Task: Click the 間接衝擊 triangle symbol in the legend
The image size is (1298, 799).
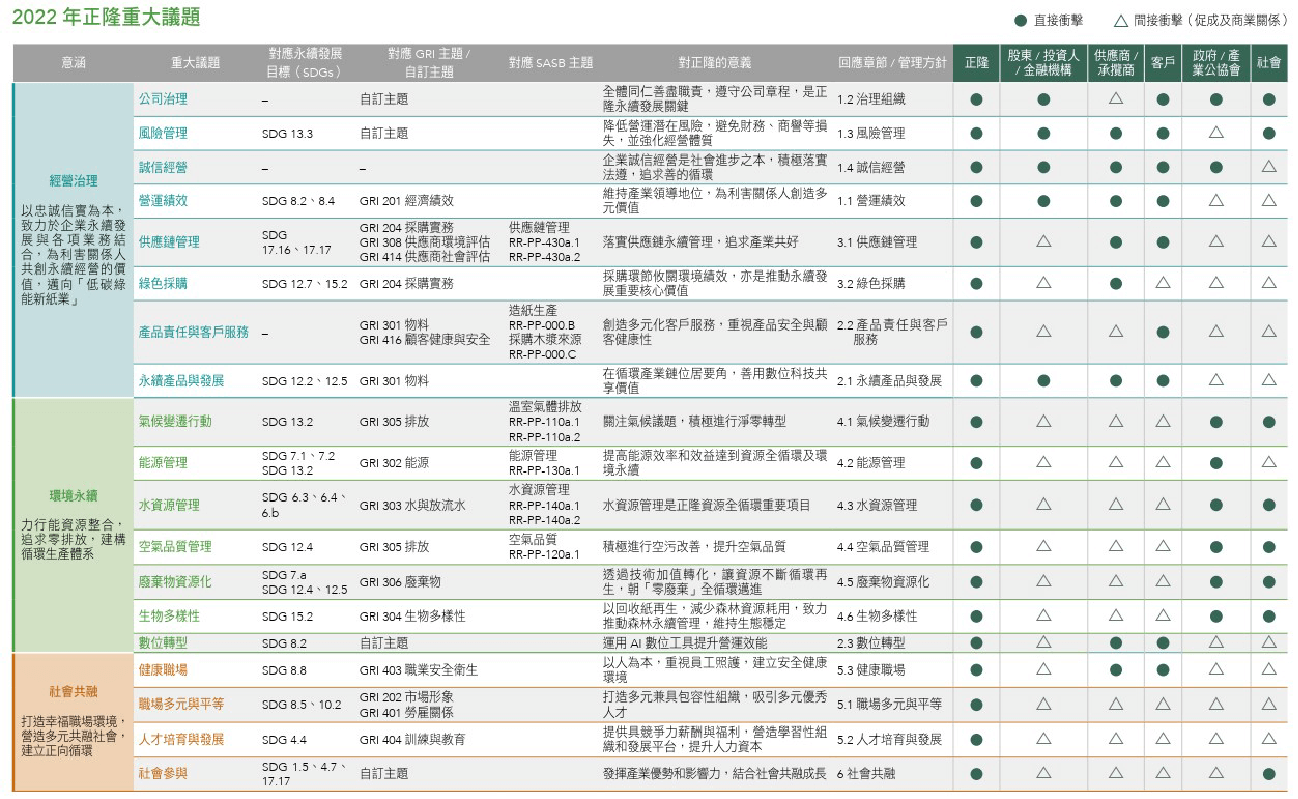Action: (x=1121, y=20)
